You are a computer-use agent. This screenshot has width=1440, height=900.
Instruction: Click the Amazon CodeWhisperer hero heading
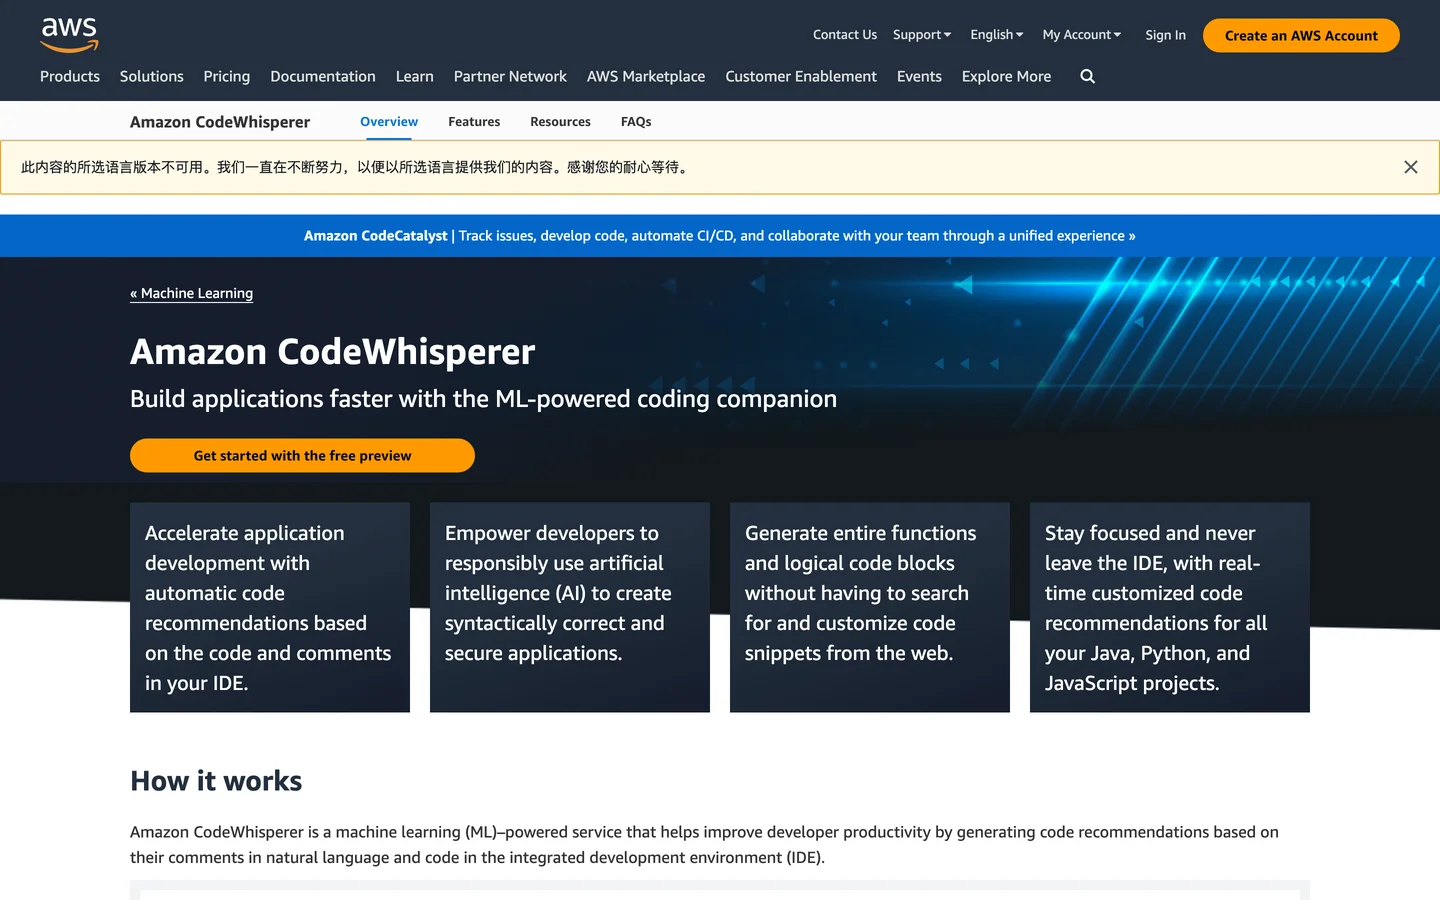click(333, 352)
